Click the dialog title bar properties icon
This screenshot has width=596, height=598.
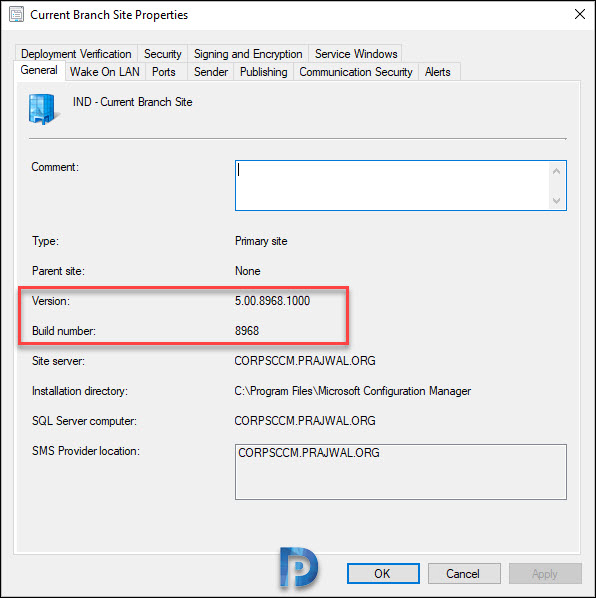[16, 15]
